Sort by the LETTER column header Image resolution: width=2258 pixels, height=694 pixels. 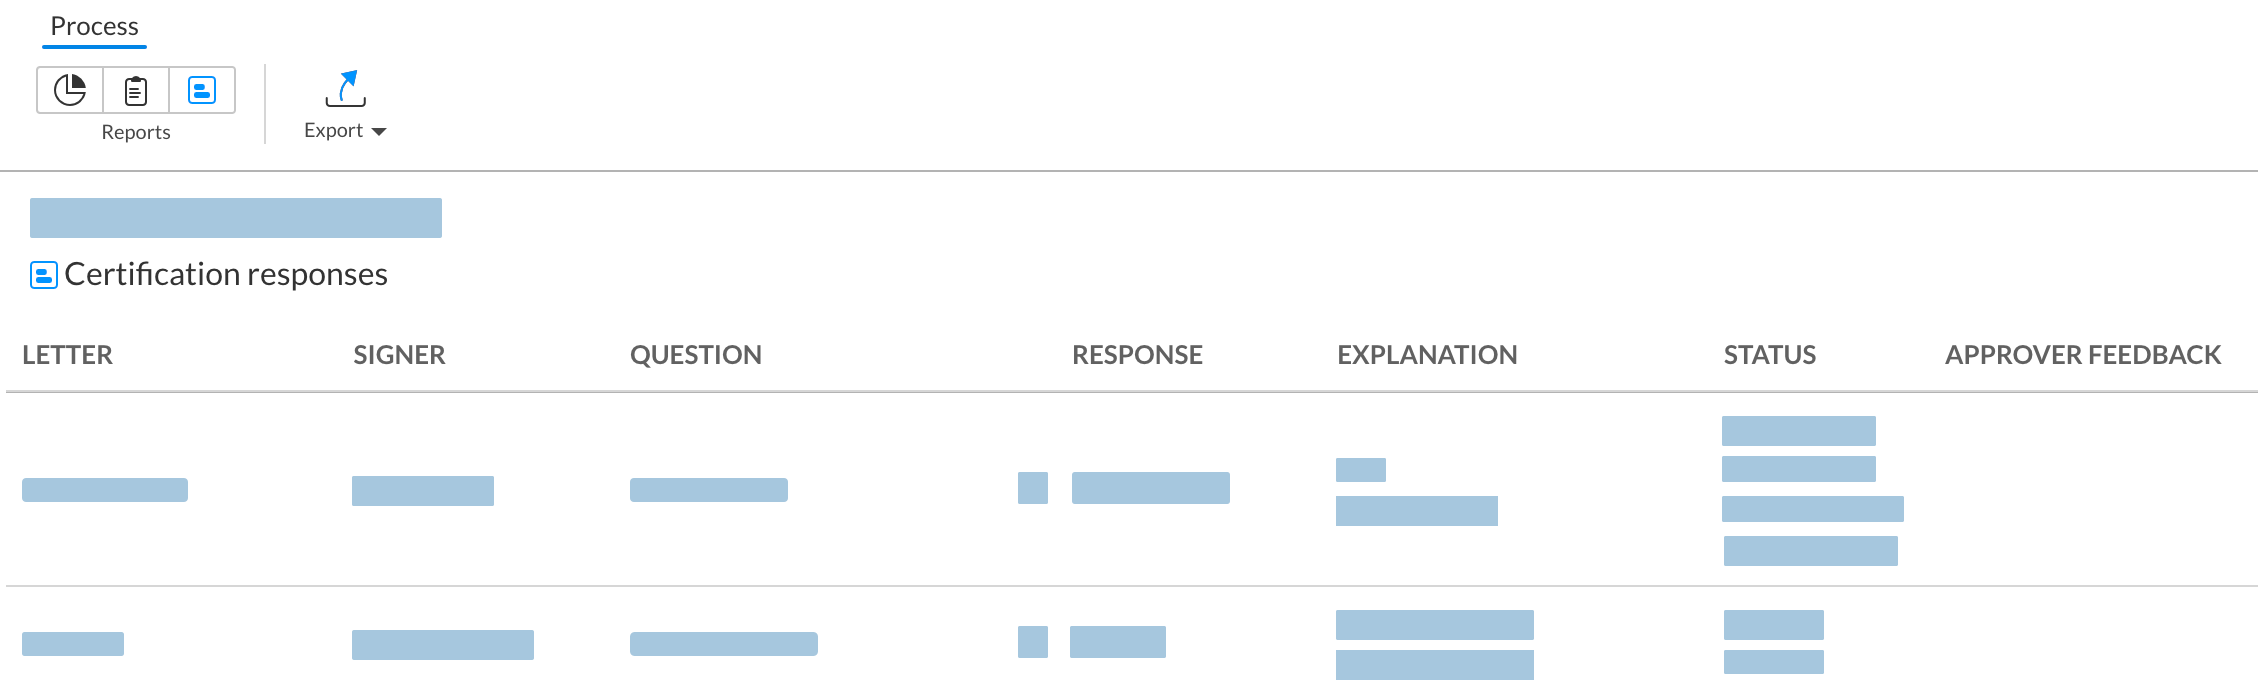(67, 355)
